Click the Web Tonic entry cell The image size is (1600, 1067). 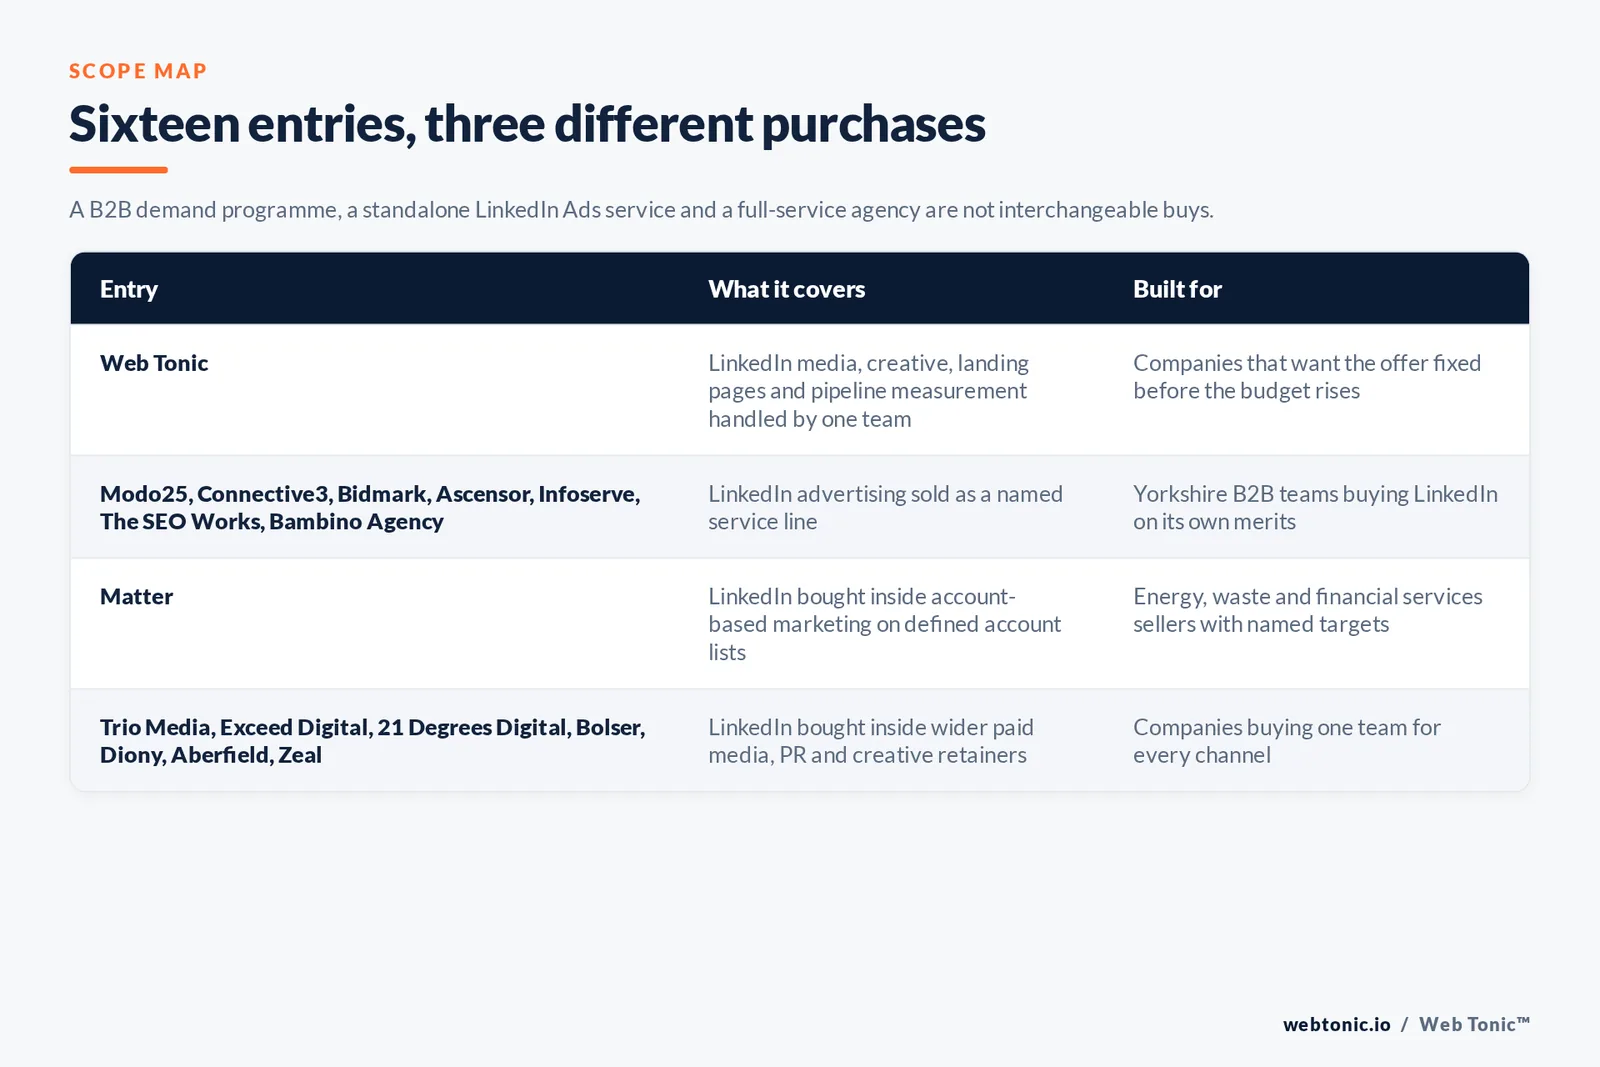pyautogui.click(x=154, y=363)
